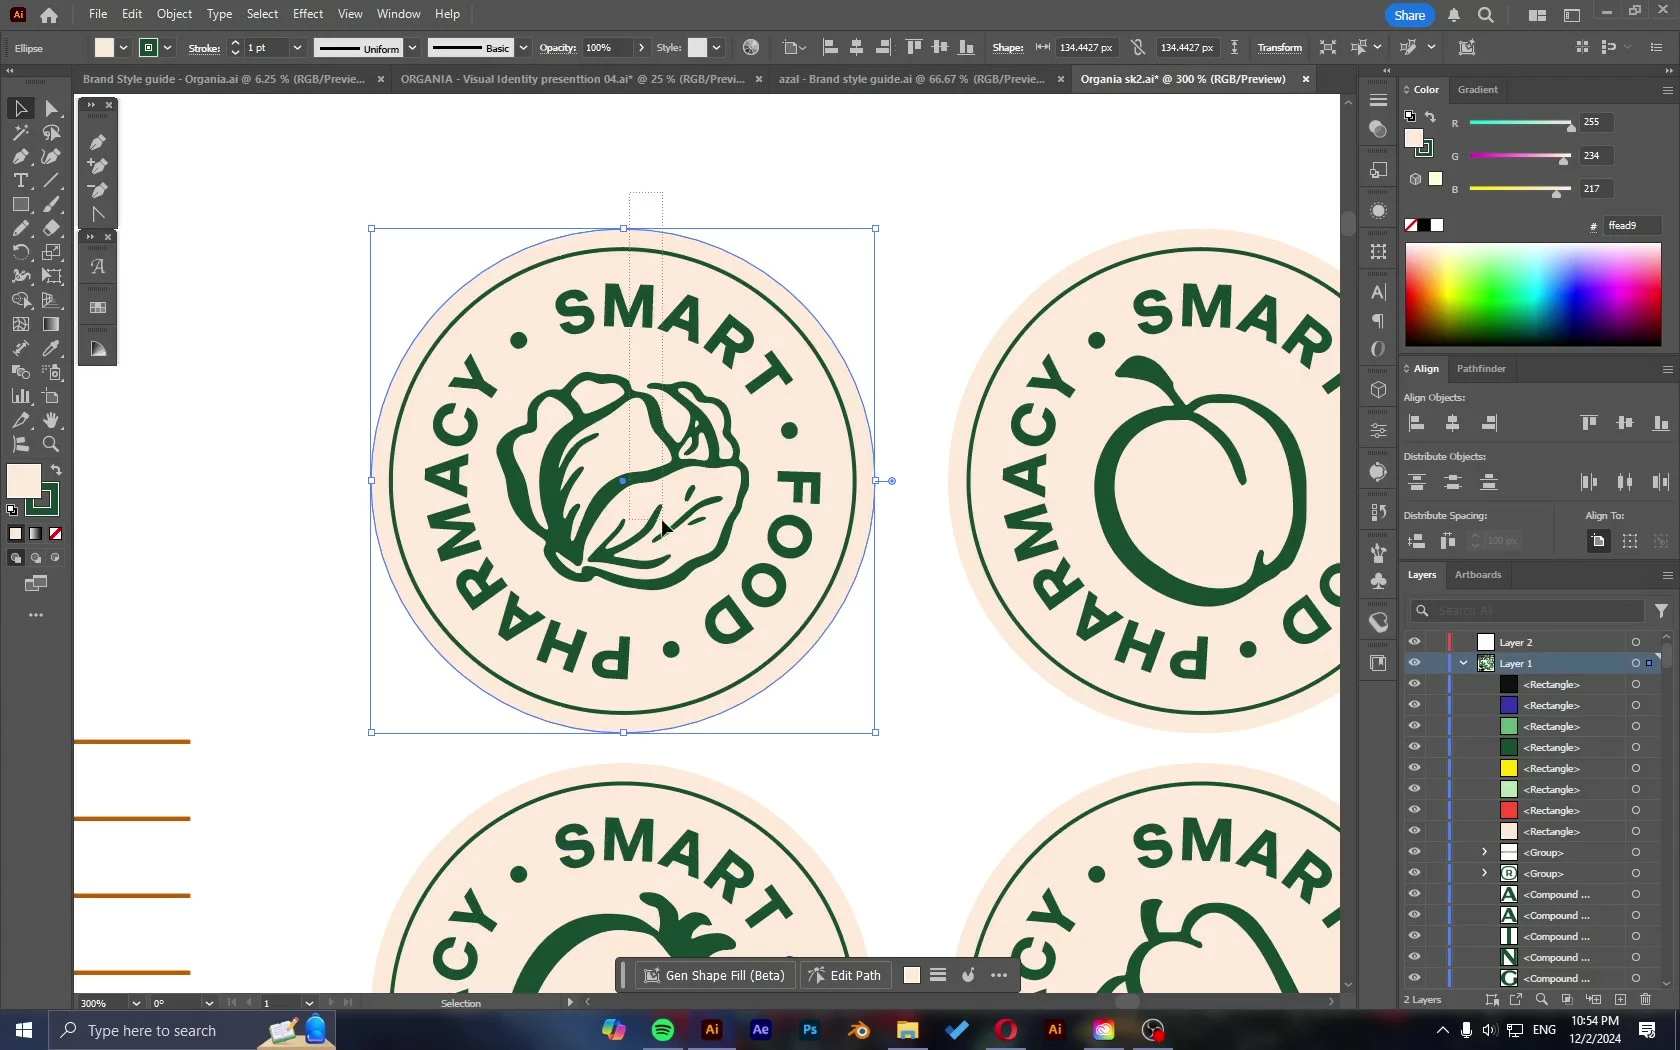Open Photoshop from the taskbar

click(x=810, y=1030)
